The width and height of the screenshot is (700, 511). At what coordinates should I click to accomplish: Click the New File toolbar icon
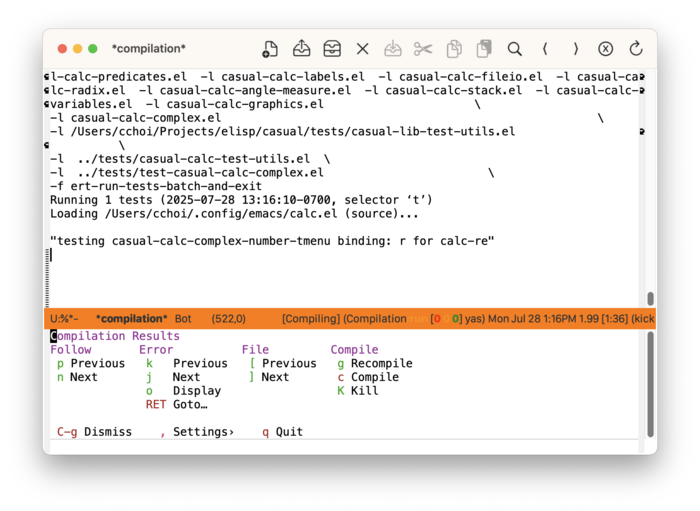pos(270,49)
